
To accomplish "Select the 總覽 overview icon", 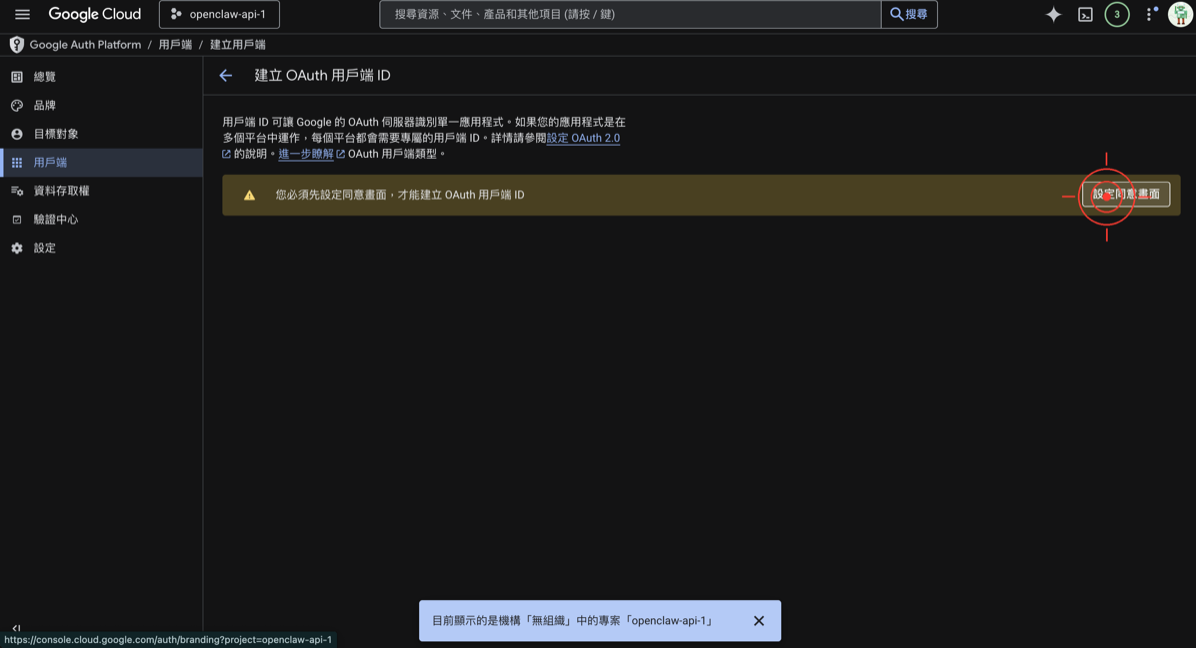I will [x=16, y=76].
